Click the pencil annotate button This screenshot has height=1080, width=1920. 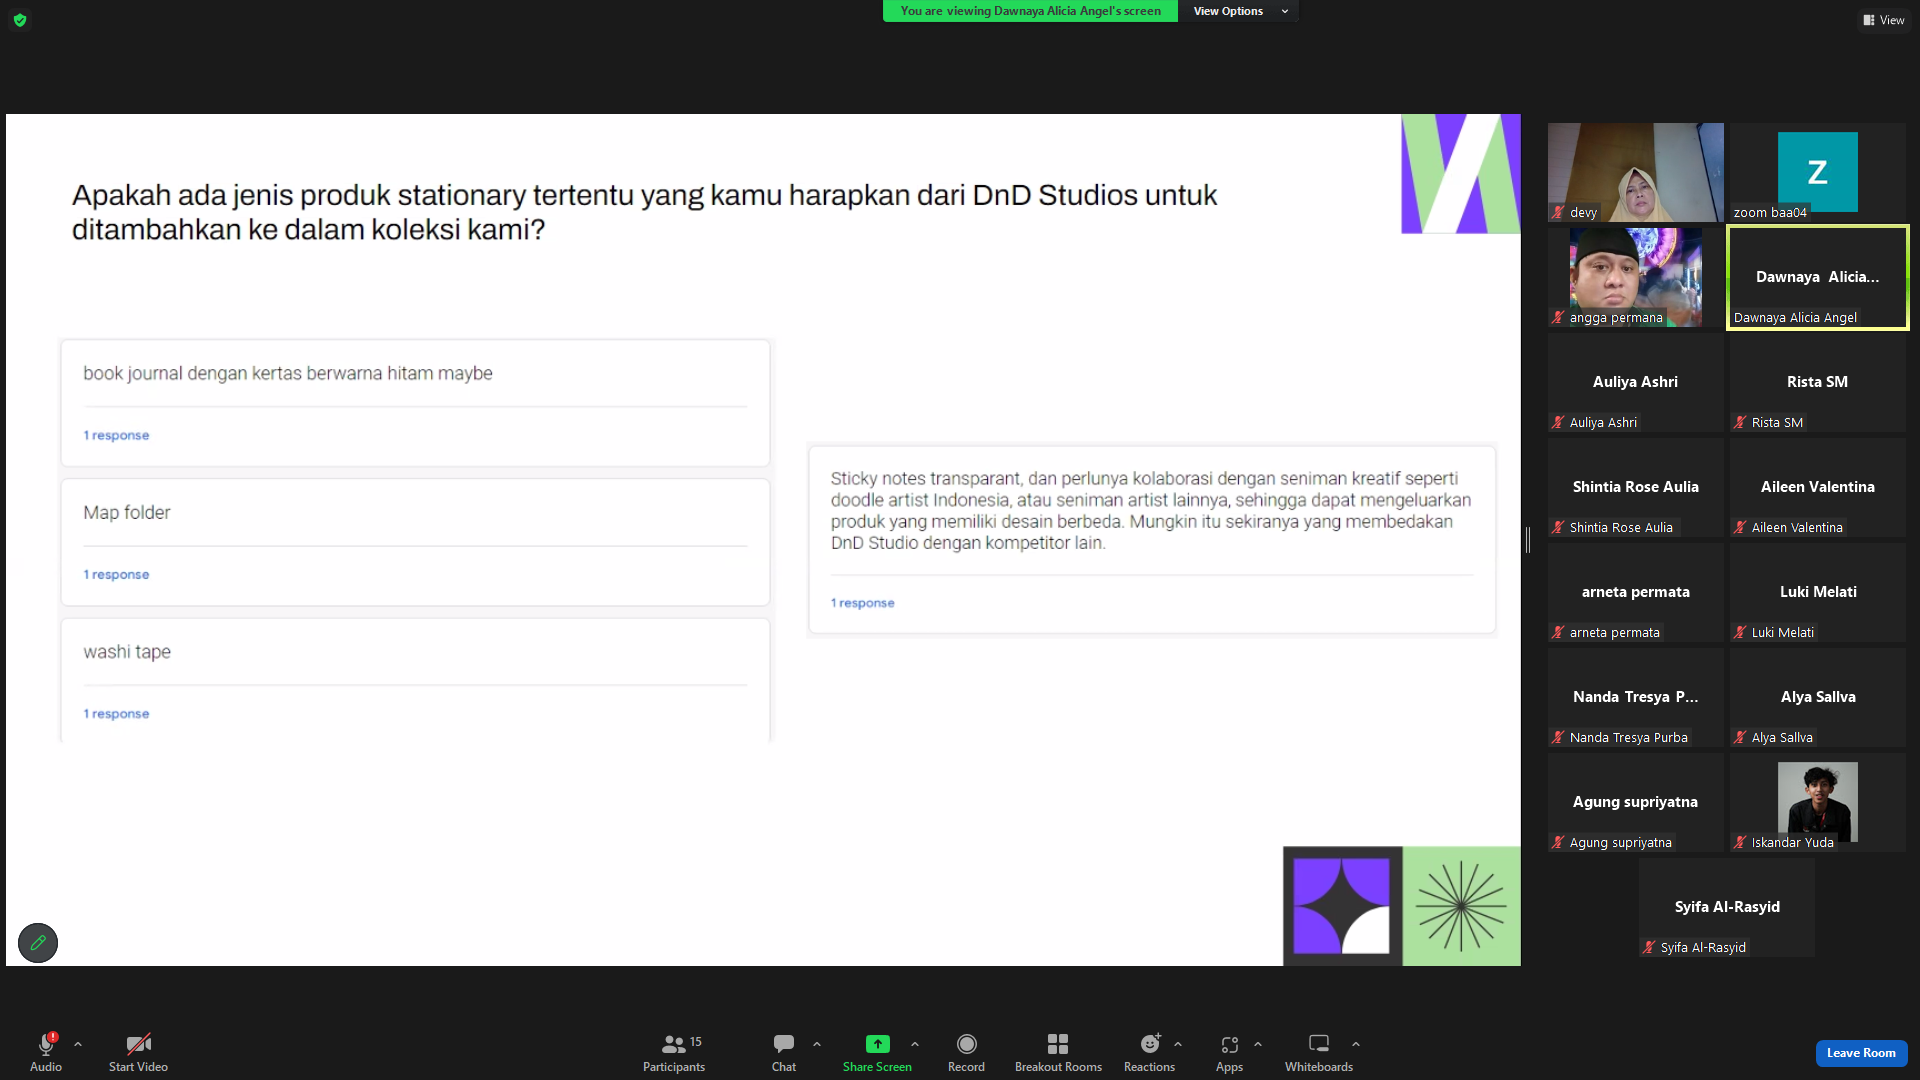(x=38, y=943)
